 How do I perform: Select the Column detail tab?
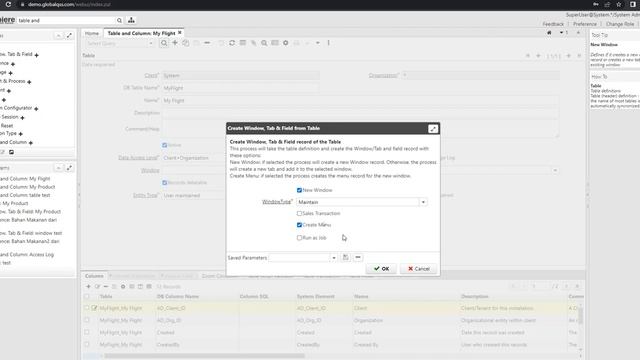94,276
